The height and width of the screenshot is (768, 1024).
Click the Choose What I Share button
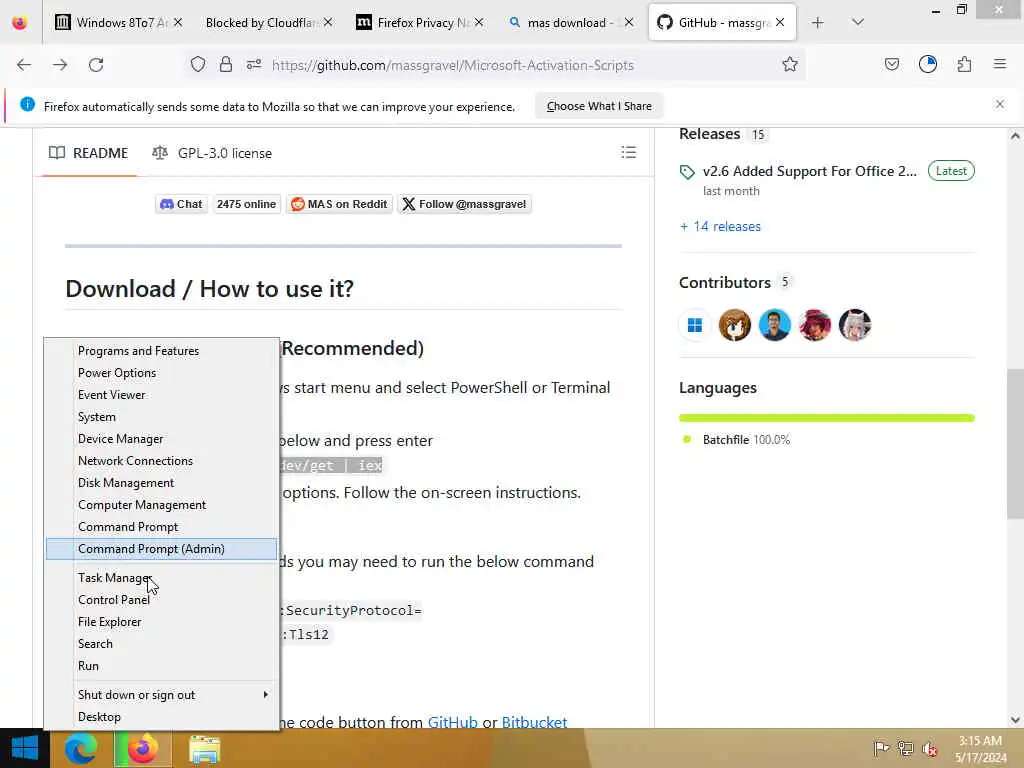coord(599,106)
